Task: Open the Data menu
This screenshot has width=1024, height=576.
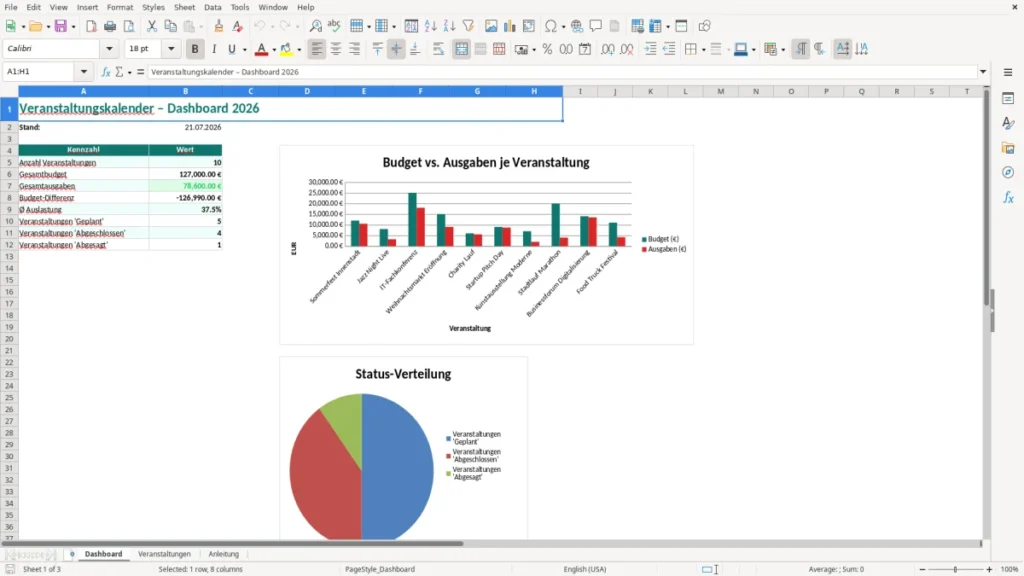Action: tap(213, 7)
